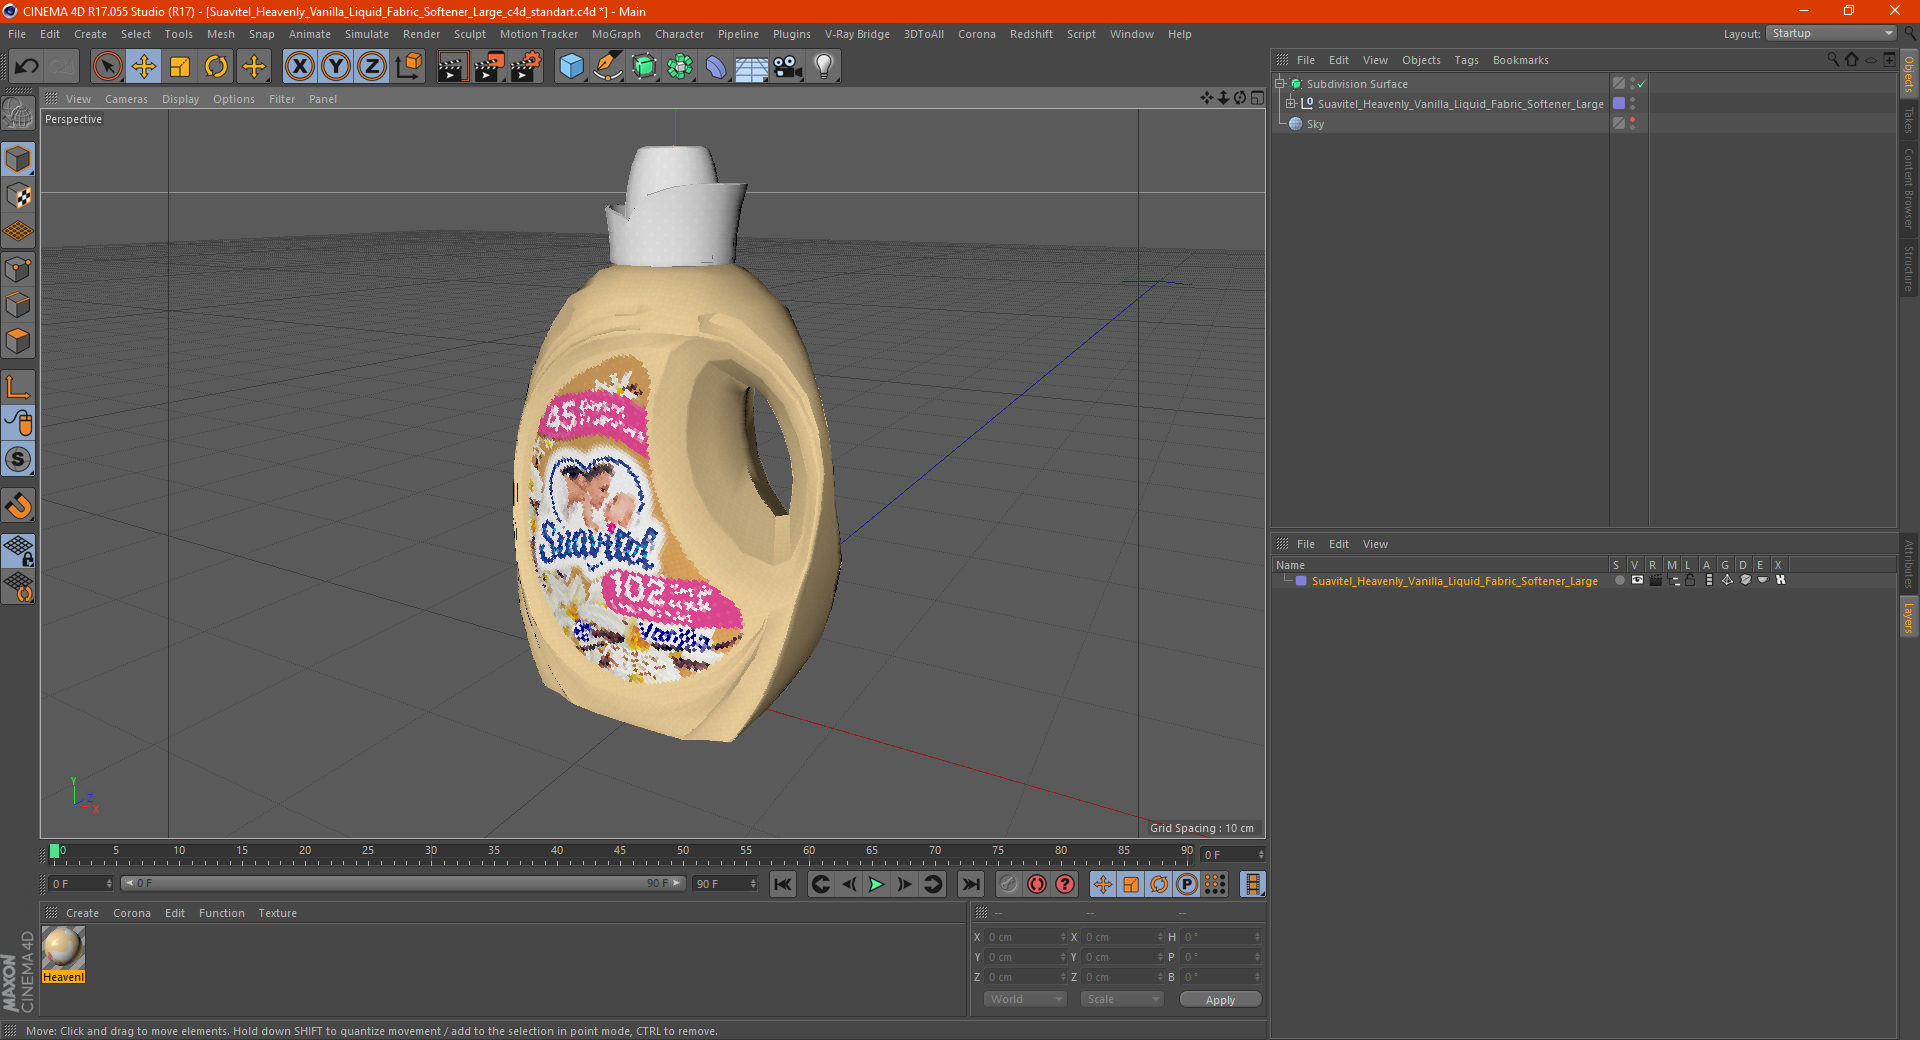
Task: Click the Undo arrow icon
Action: click(x=27, y=67)
